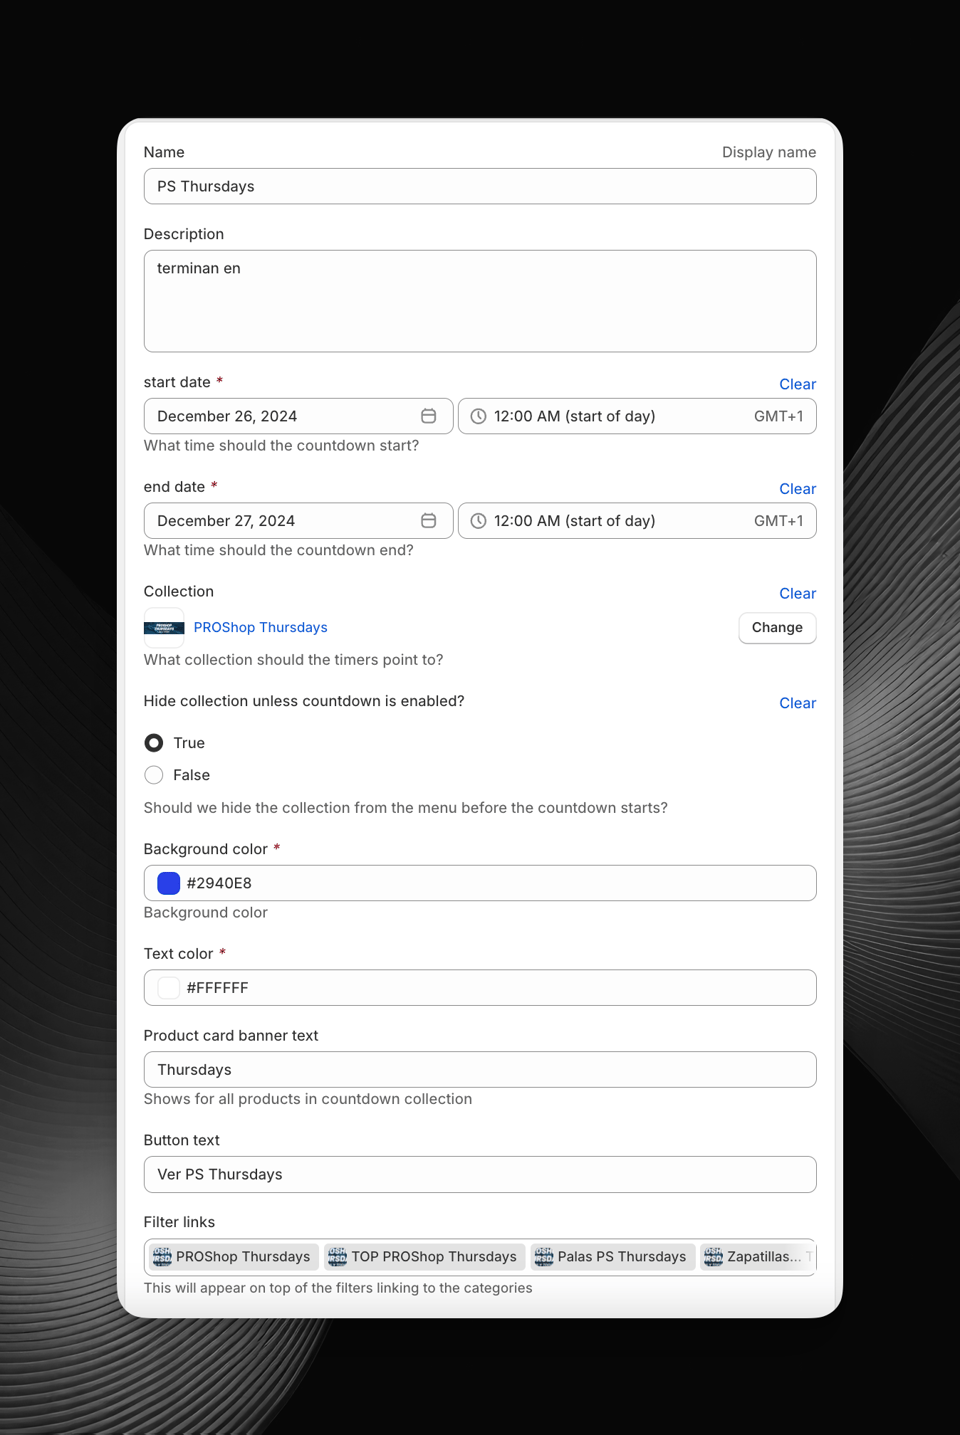Image resolution: width=960 pixels, height=1435 pixels.
Task: Open the end date calendar icon
Action: pyautogui.click(x=428, y=521)
